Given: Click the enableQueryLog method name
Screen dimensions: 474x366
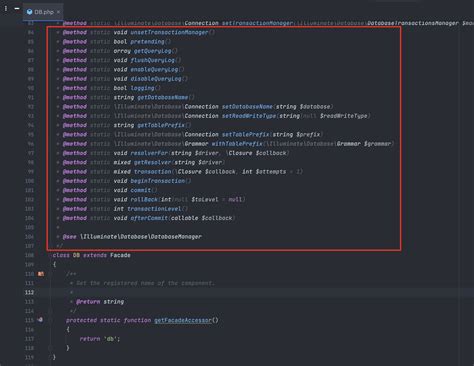Looking at the screenshot, I should [x=154, y=69].
